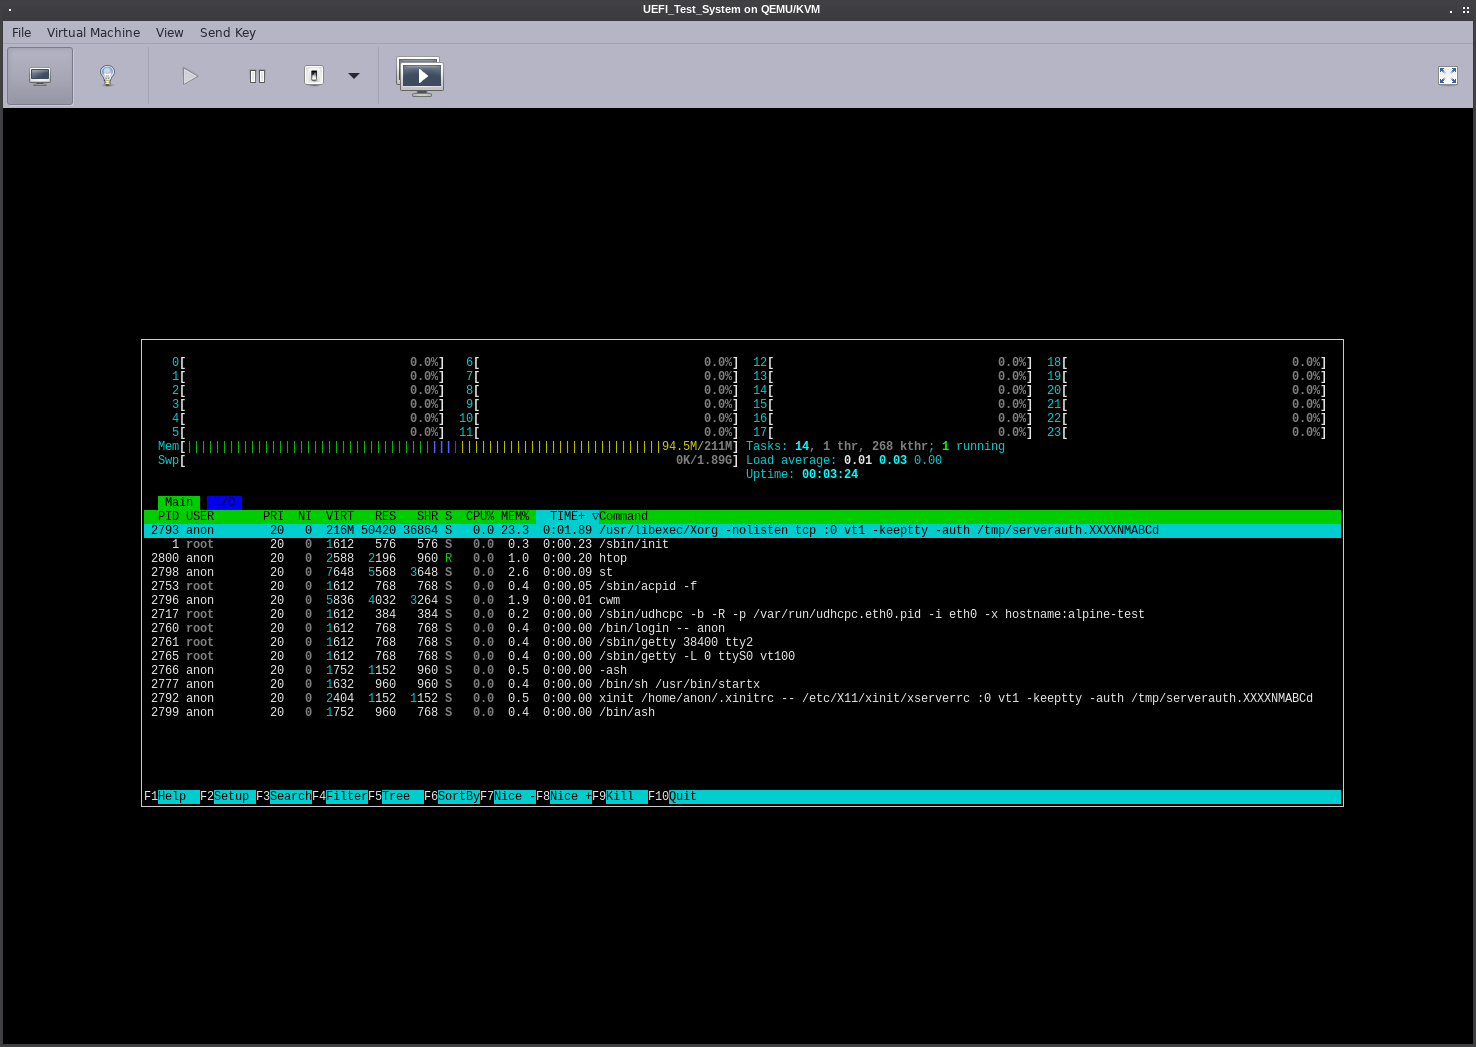Switch to fullscreen view icon

coord(1448,76)
